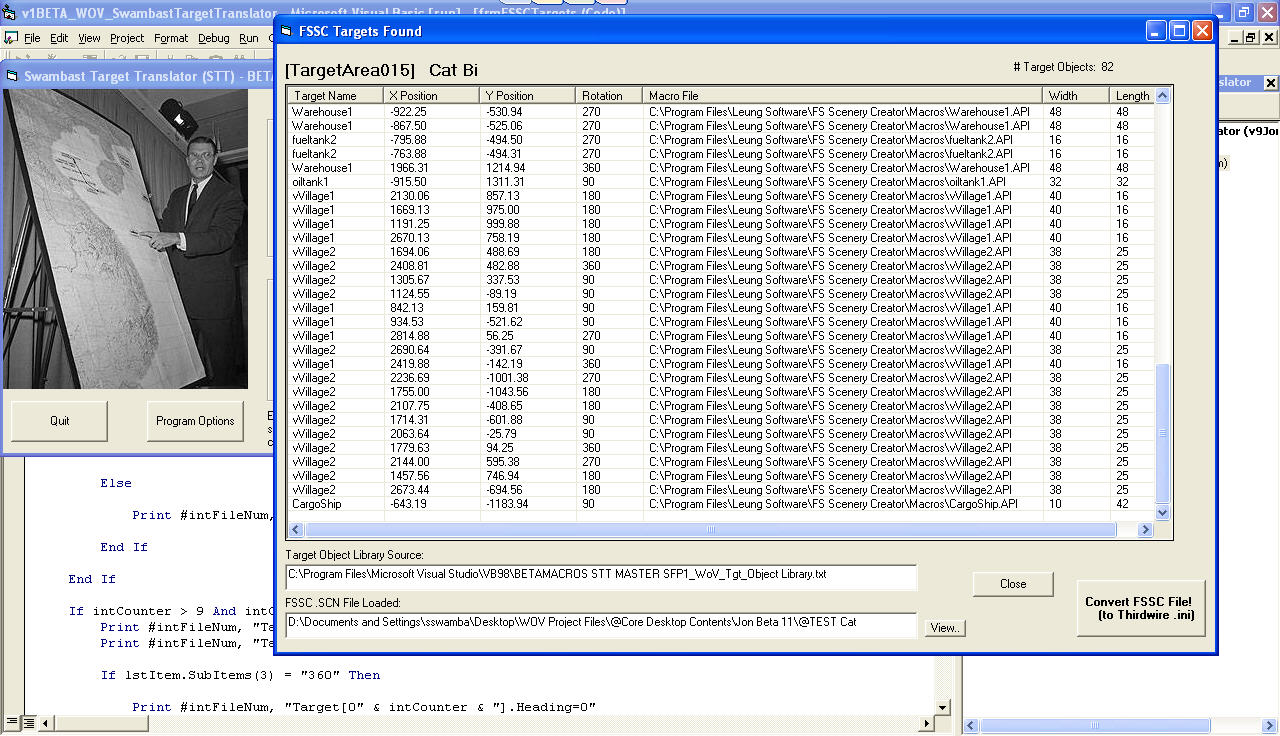
Task: Maximize the FSSC Targets Found window
Action: pos(1180,31)
